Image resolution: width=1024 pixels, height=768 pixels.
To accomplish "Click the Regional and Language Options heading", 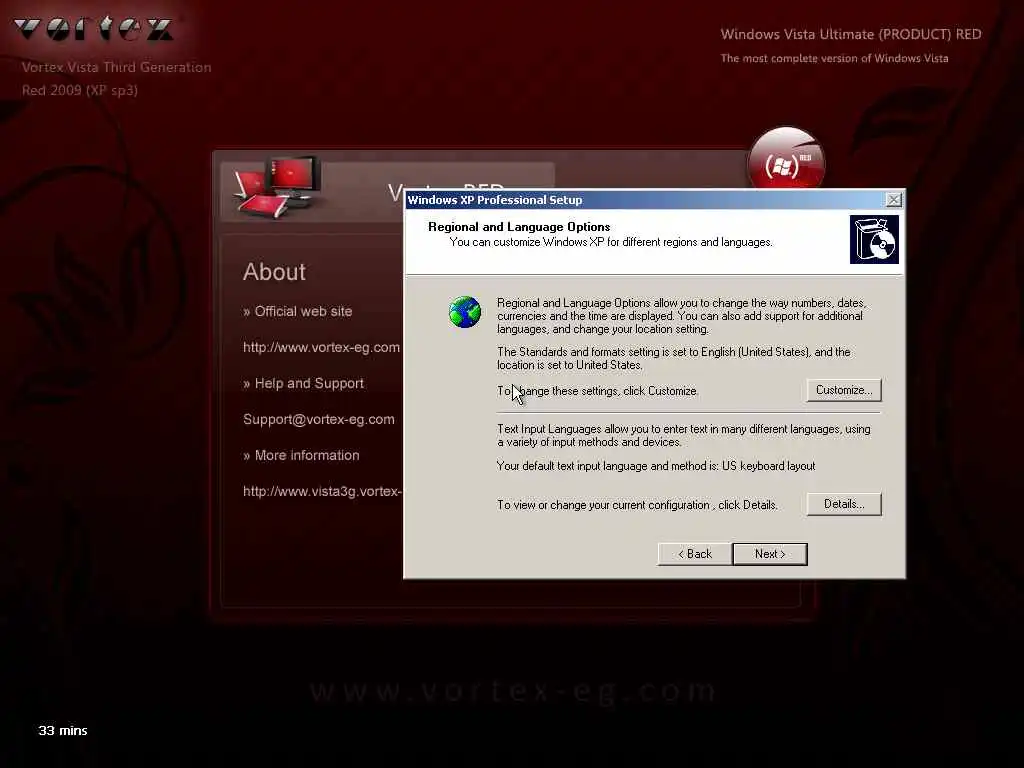I will 519,227.
